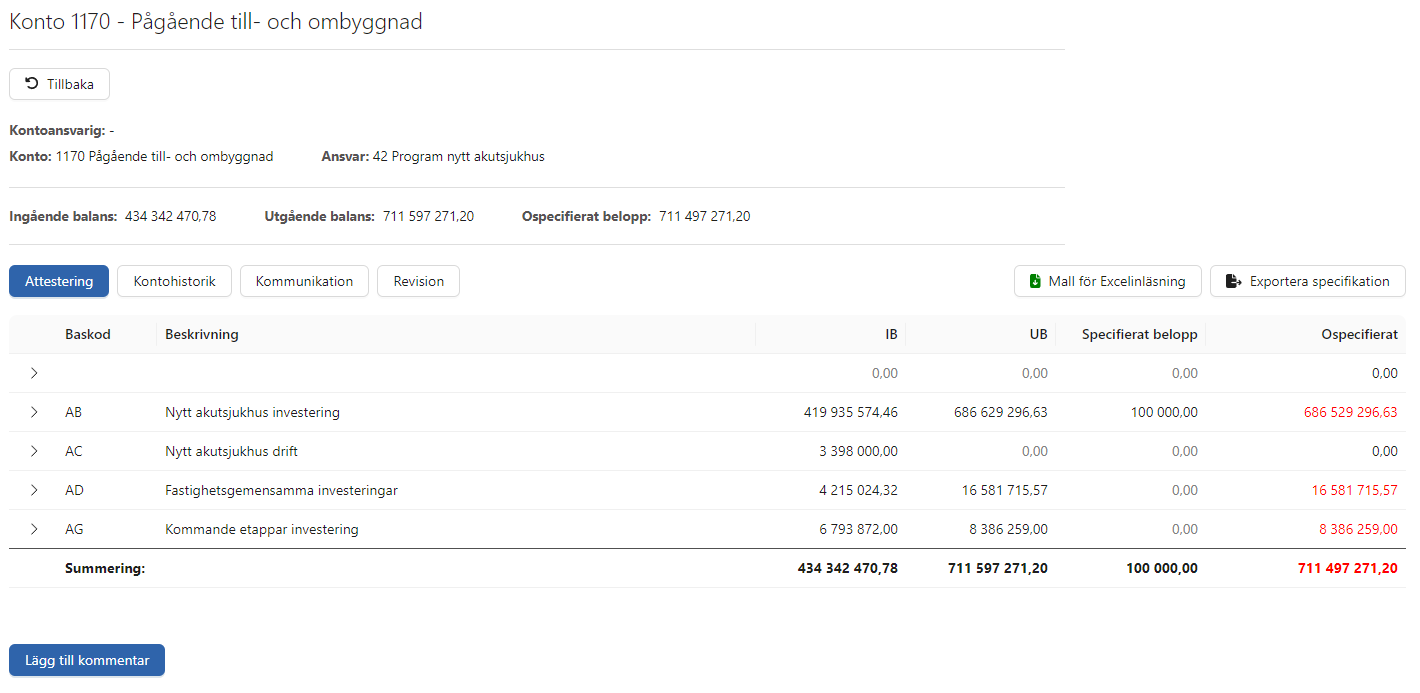Select the Revision tab

(x=418, y=281)
